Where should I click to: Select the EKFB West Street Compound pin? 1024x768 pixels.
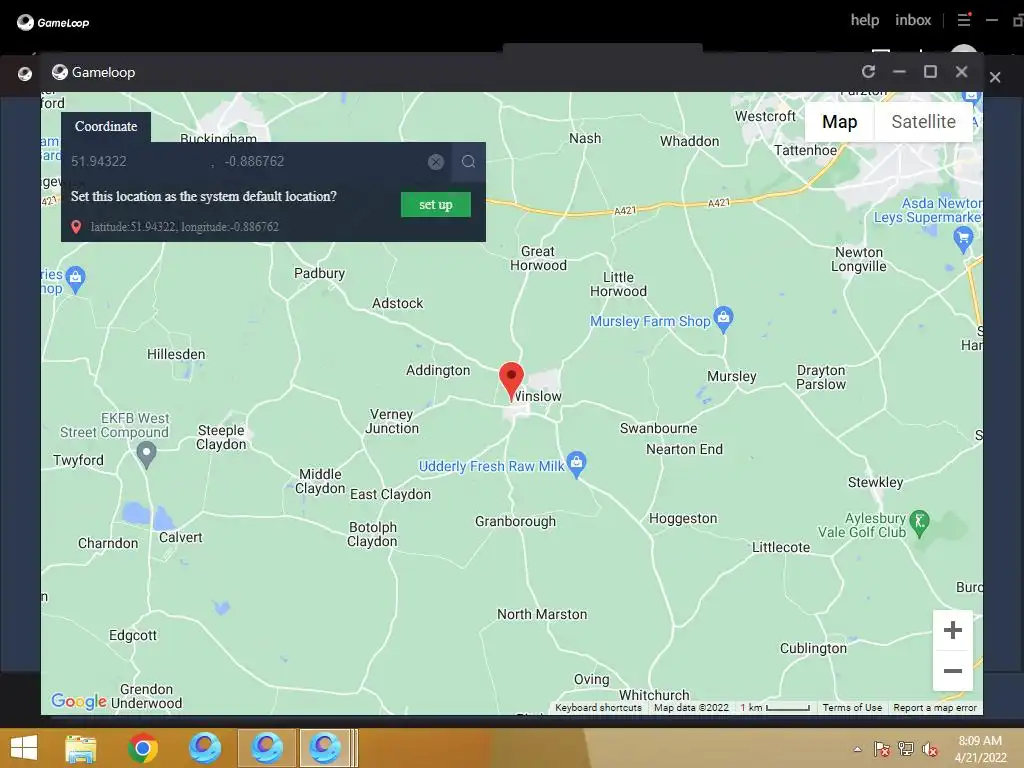tap(146, 455)
